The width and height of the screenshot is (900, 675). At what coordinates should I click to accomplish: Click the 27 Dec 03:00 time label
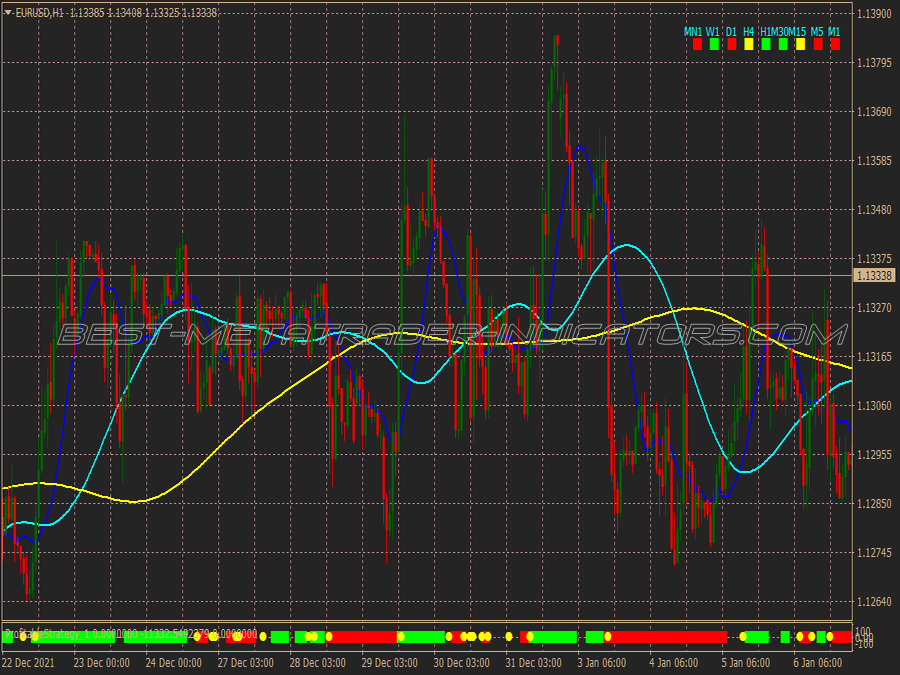(x=246, y=663)
